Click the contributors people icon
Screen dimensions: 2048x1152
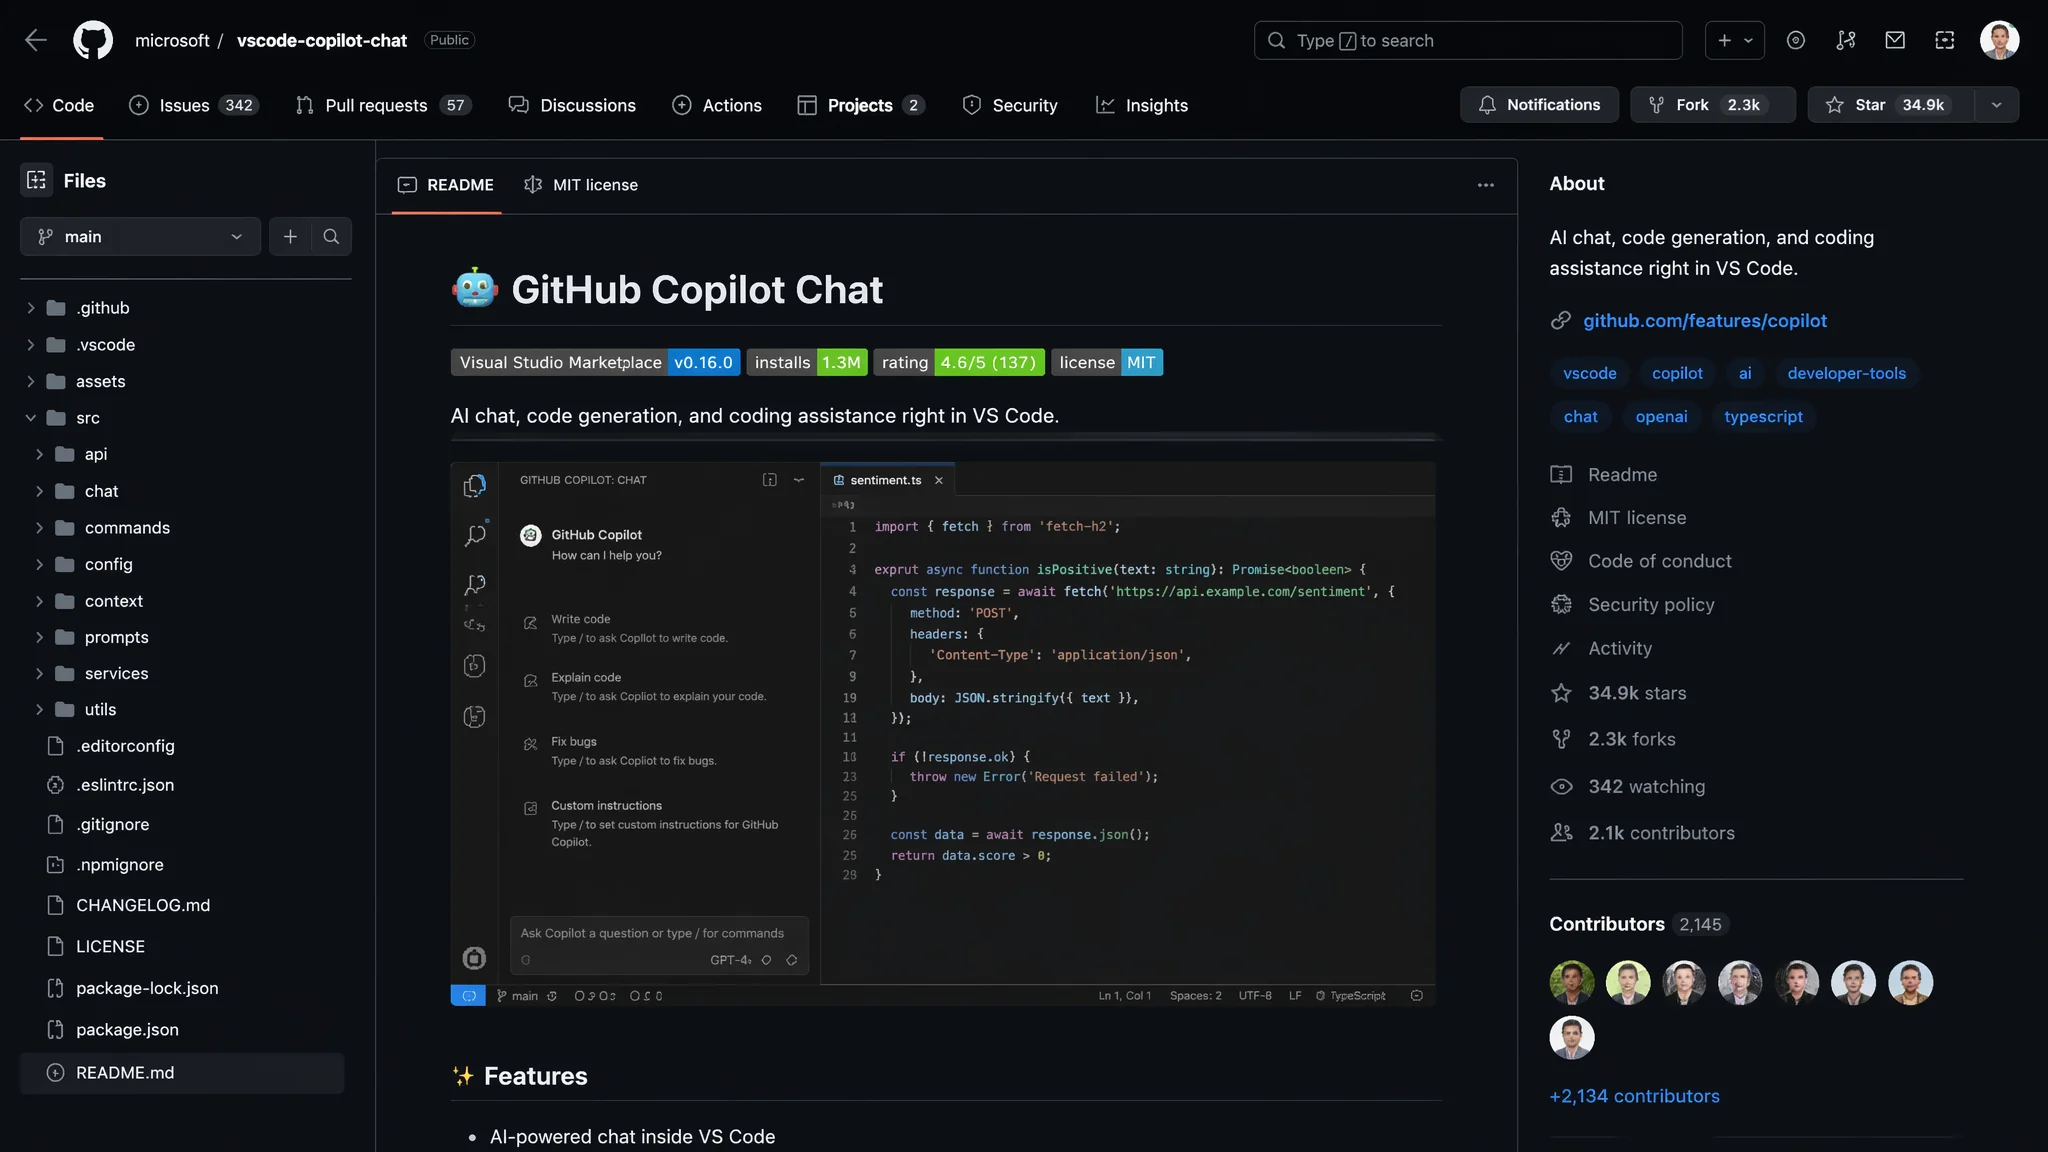[x=1561, y=832]
